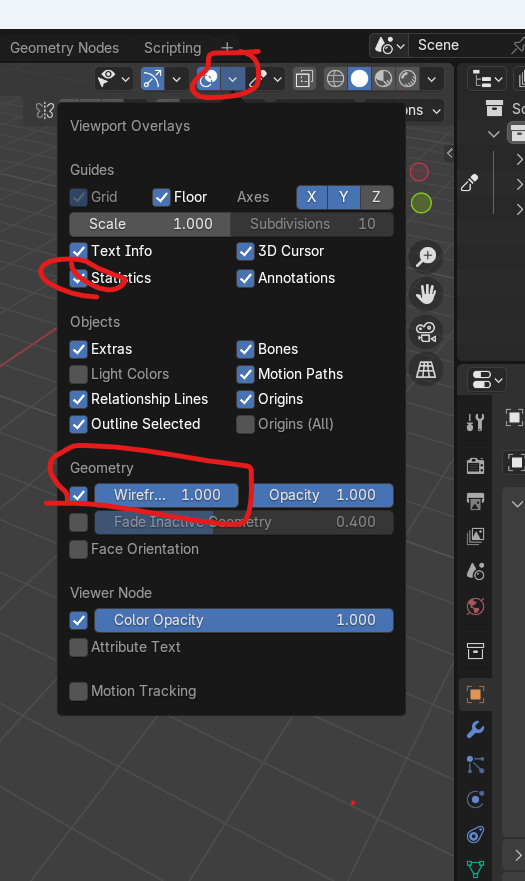The width and height of the screenshot is (525, 881).
Task: Toggle perspective/orthographic grid gizmo
Action: click(426, 370)
